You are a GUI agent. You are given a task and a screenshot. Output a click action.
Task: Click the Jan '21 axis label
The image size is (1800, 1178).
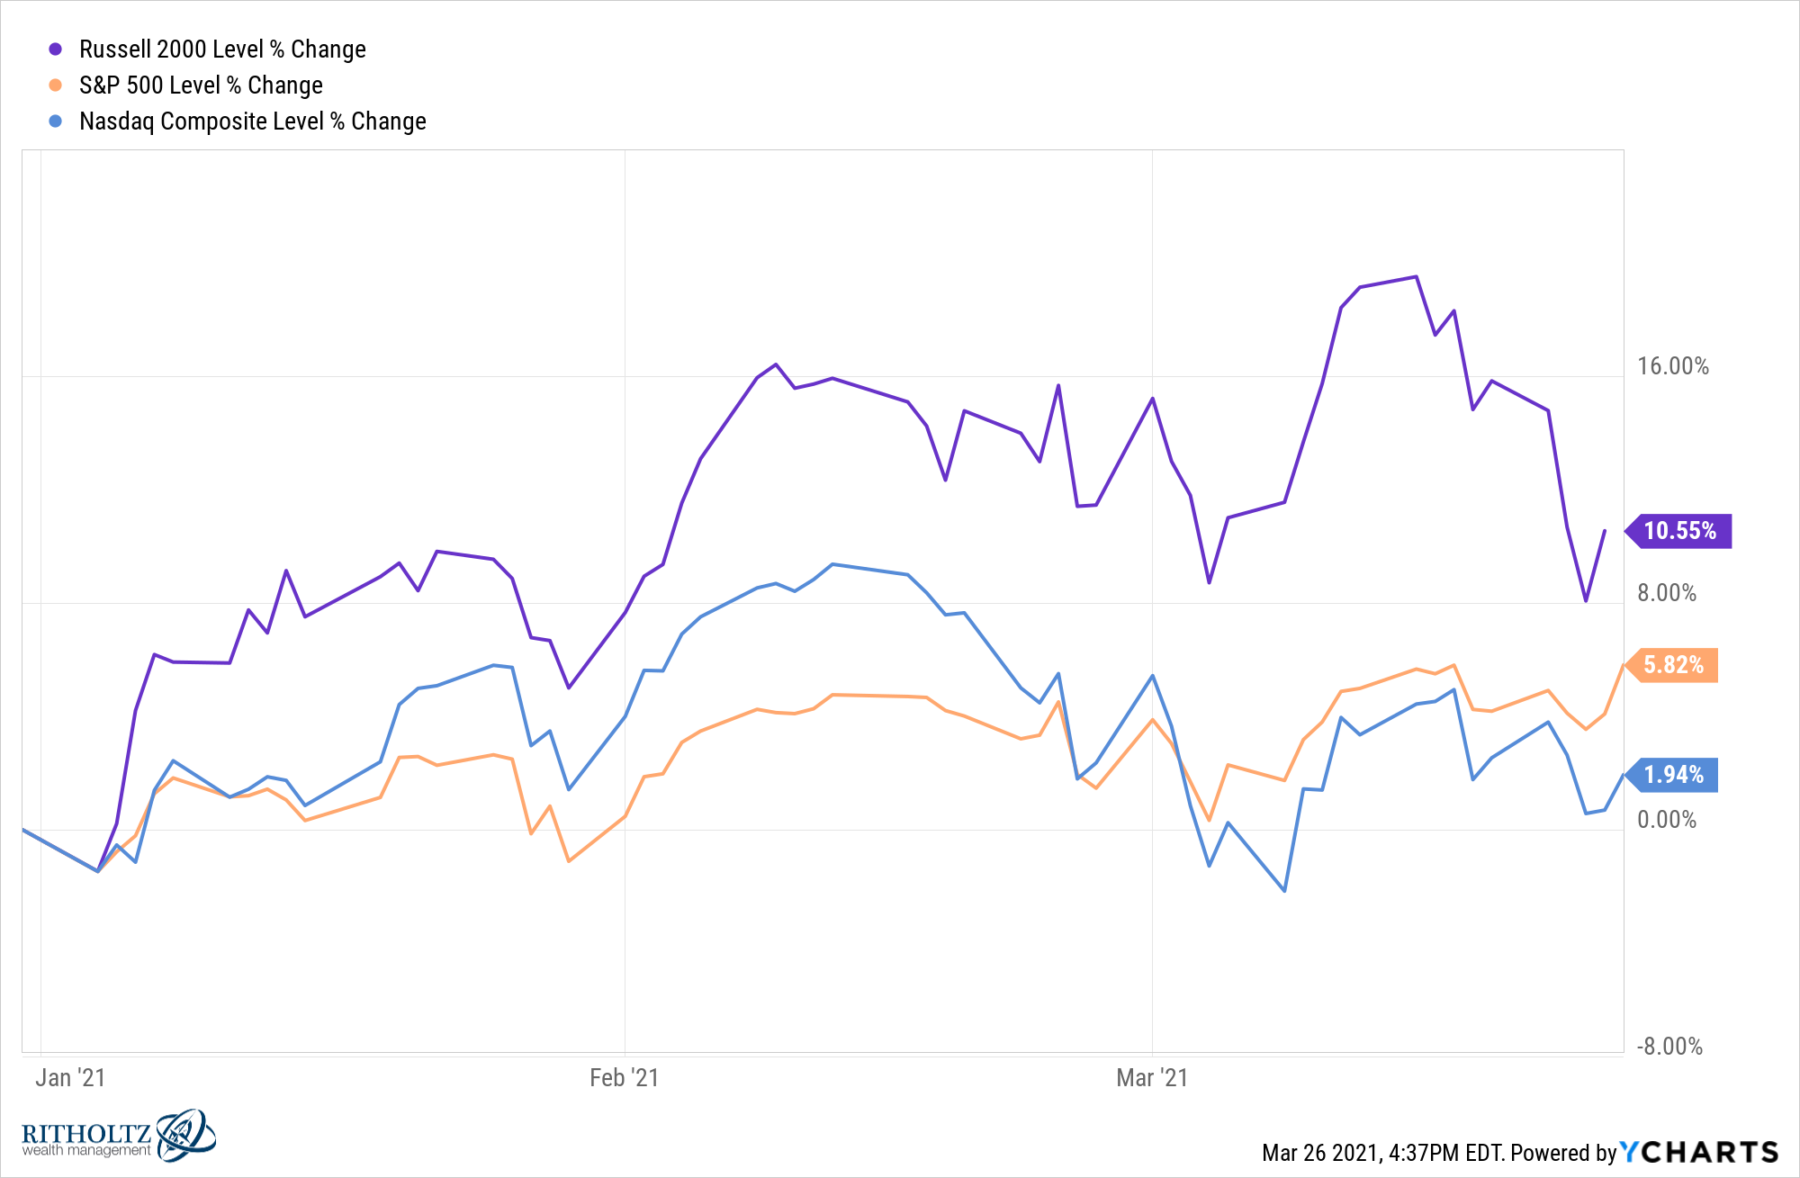[x=70, y=1077]
